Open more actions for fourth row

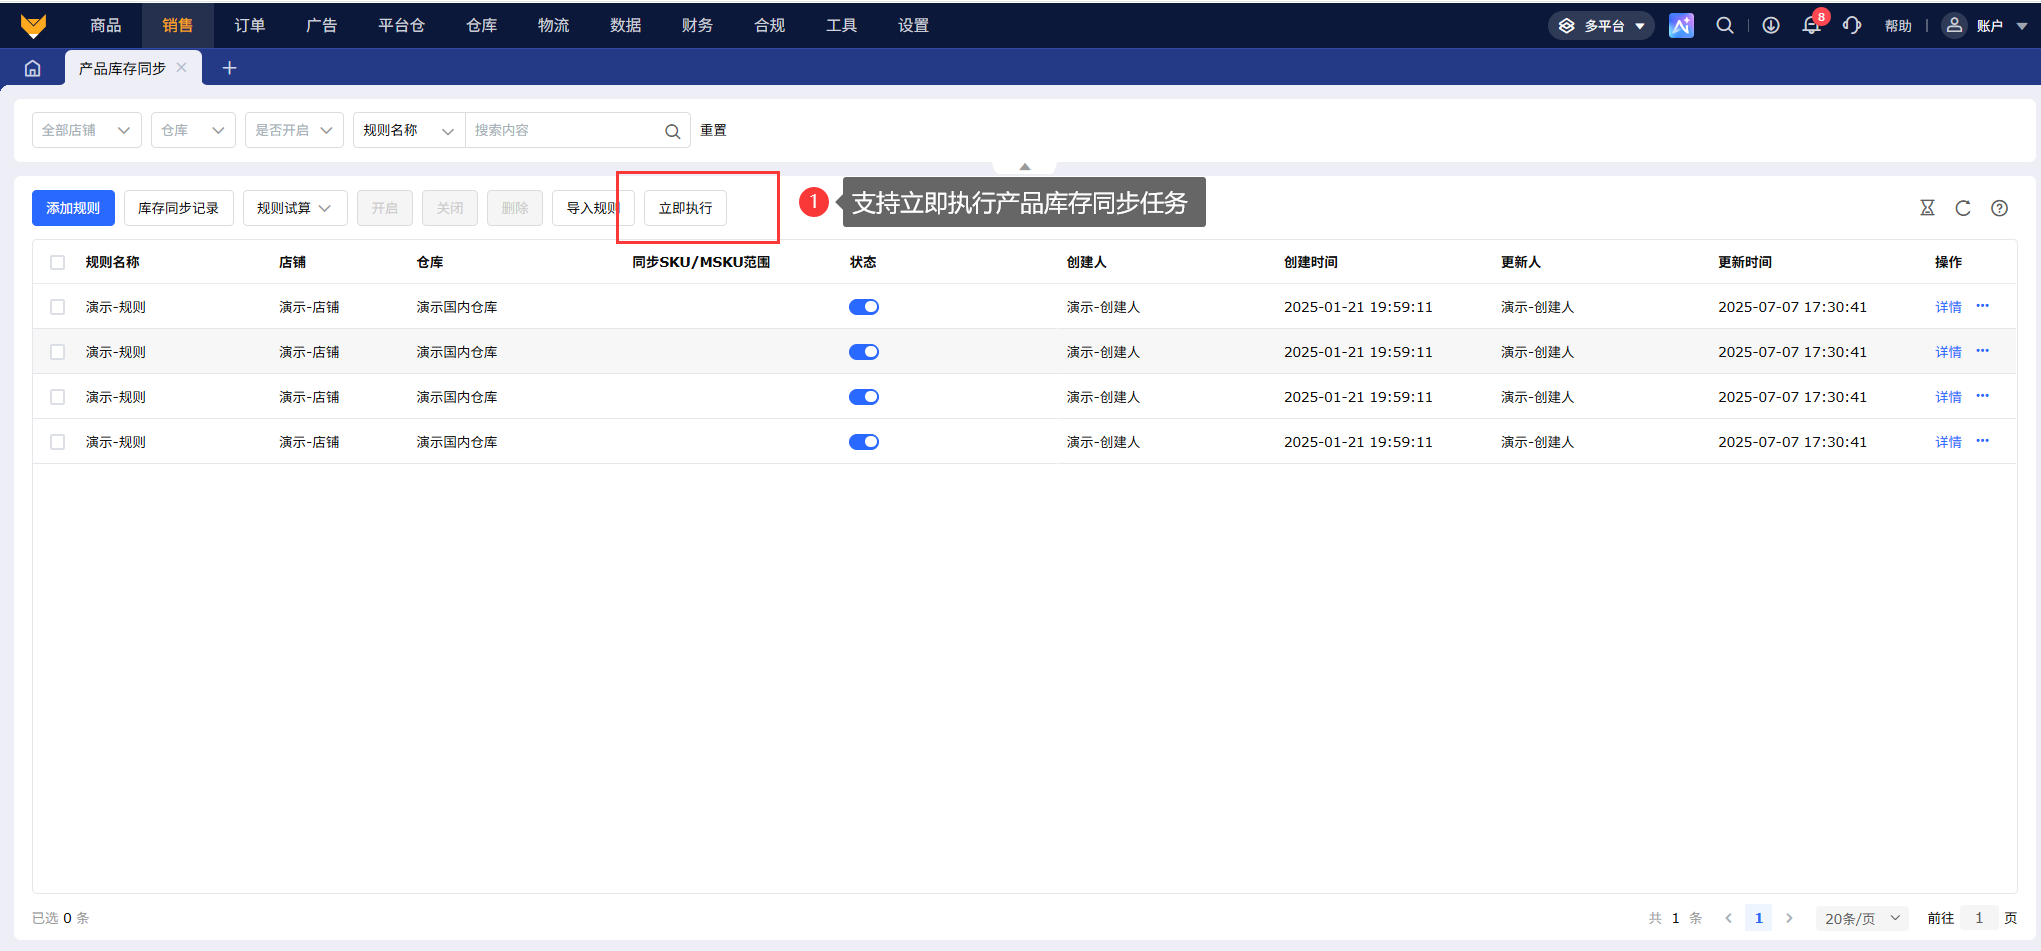tap(1983, 441)
